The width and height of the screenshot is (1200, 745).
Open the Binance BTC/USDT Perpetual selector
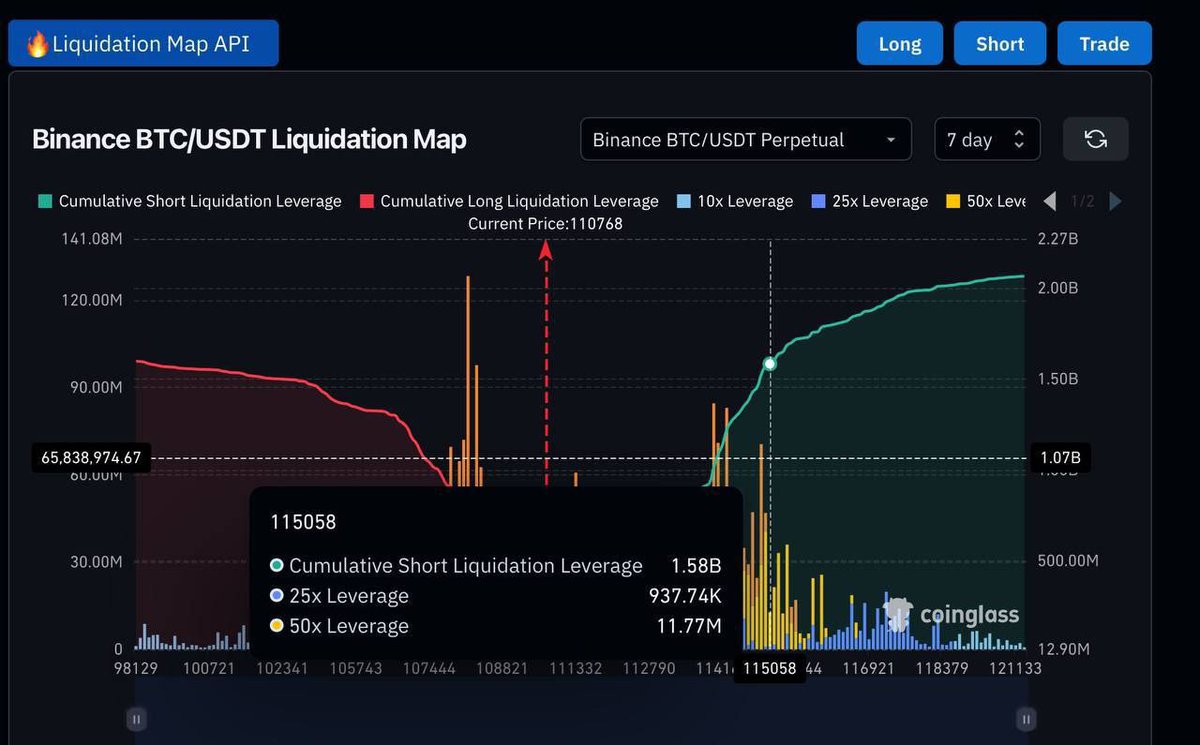tap(745, 139)
